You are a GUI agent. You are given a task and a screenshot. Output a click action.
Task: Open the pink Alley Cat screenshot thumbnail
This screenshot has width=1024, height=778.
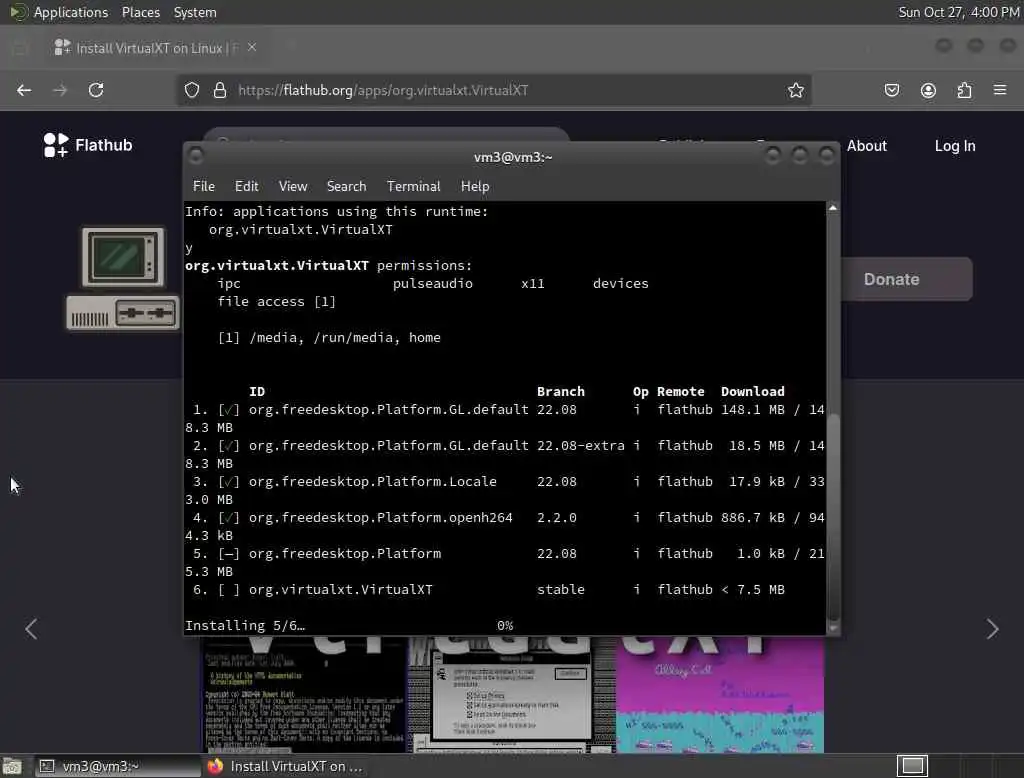(x=720, y=694)
